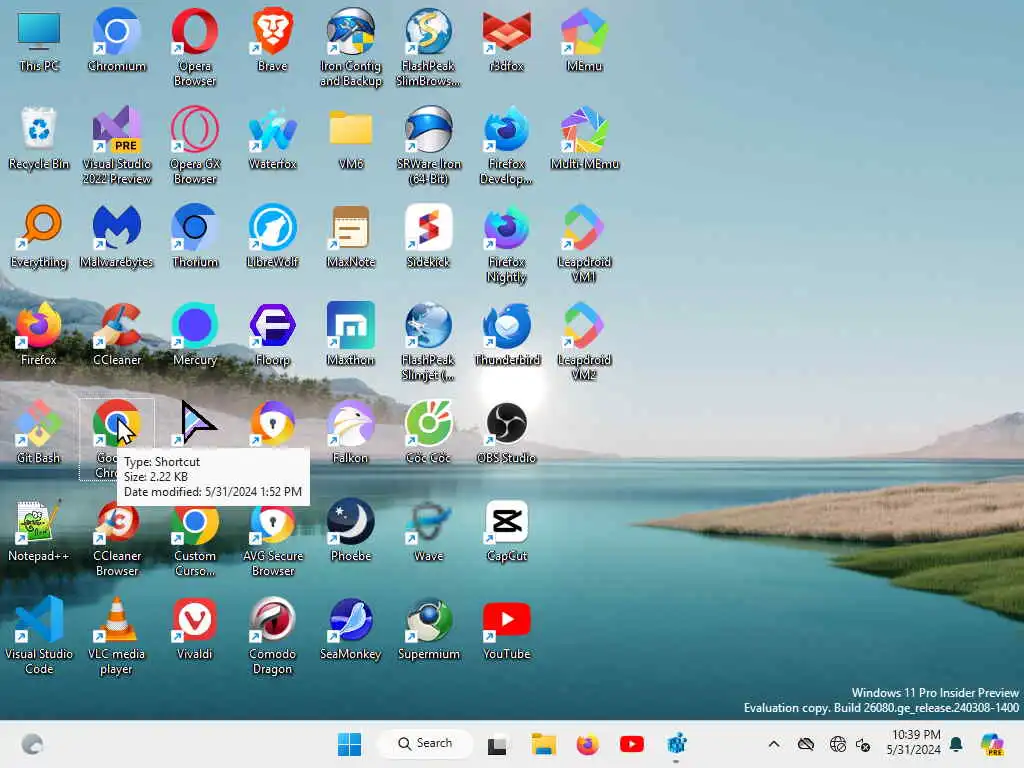Click the Sidekick browser icon

tap(428, 235)
